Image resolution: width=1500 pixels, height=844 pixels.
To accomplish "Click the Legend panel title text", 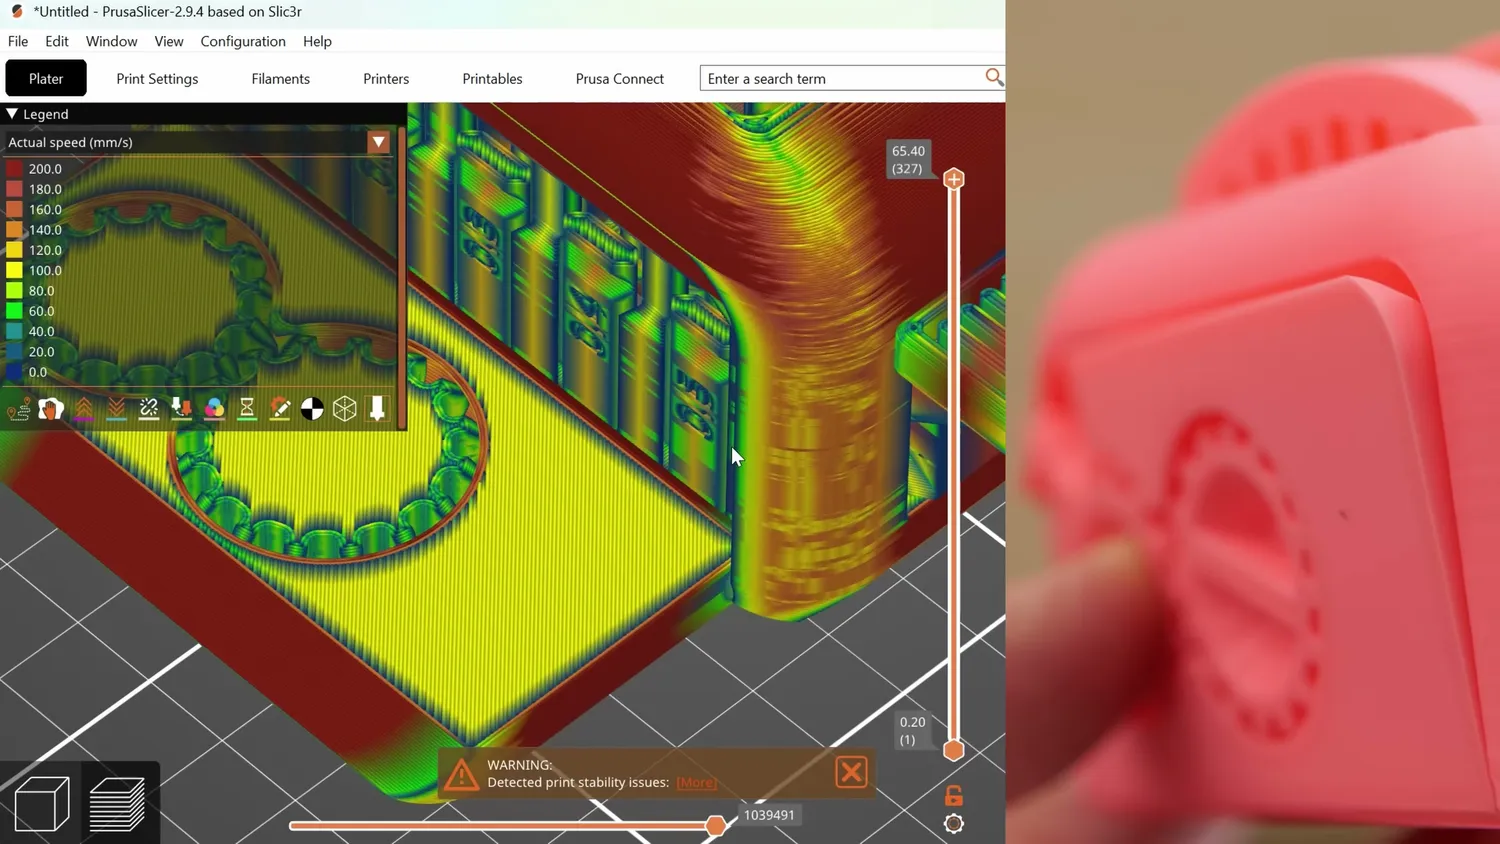I will 46,114.
